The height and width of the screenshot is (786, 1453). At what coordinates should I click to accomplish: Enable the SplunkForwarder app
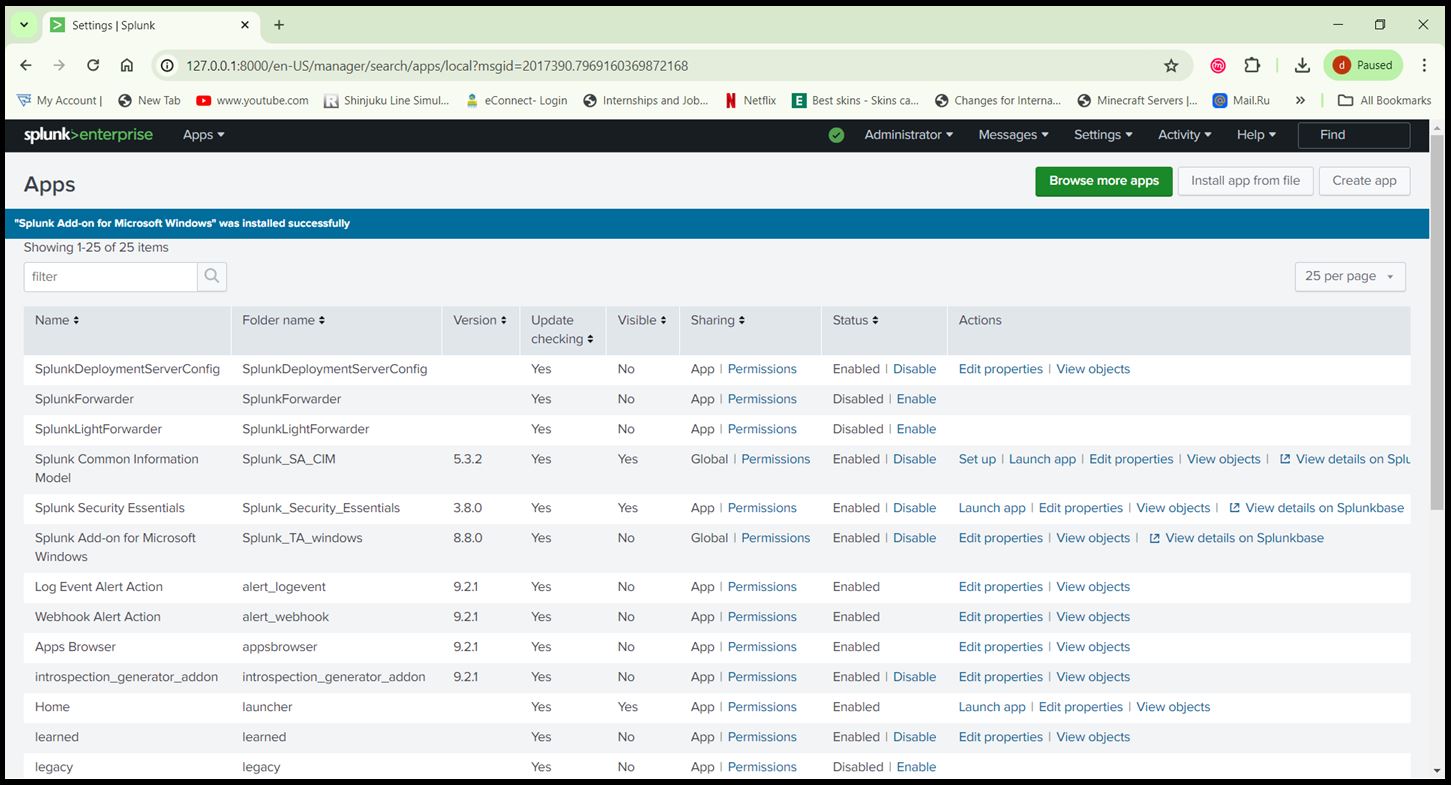click(x=916, y=399)
